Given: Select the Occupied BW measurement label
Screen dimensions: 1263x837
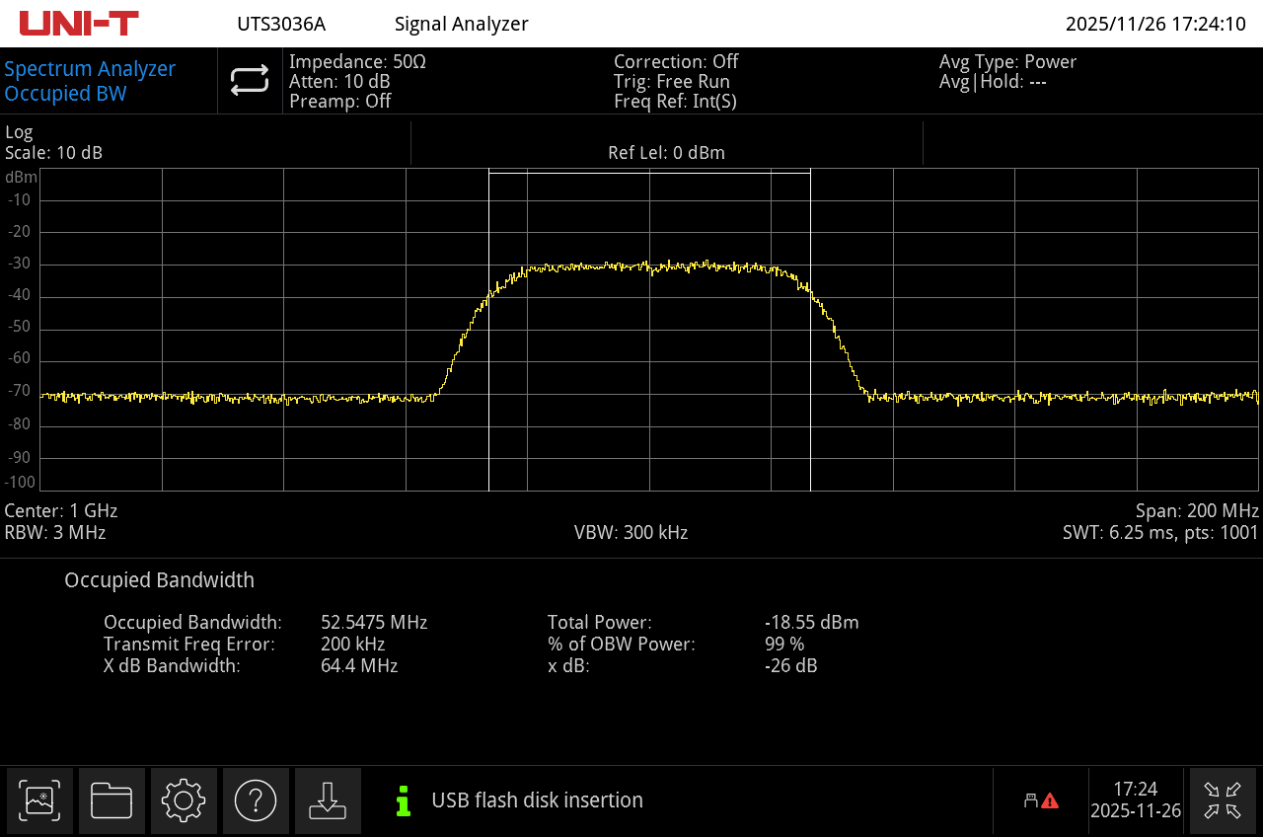Looking at the screenshot, I should (63, 93).
